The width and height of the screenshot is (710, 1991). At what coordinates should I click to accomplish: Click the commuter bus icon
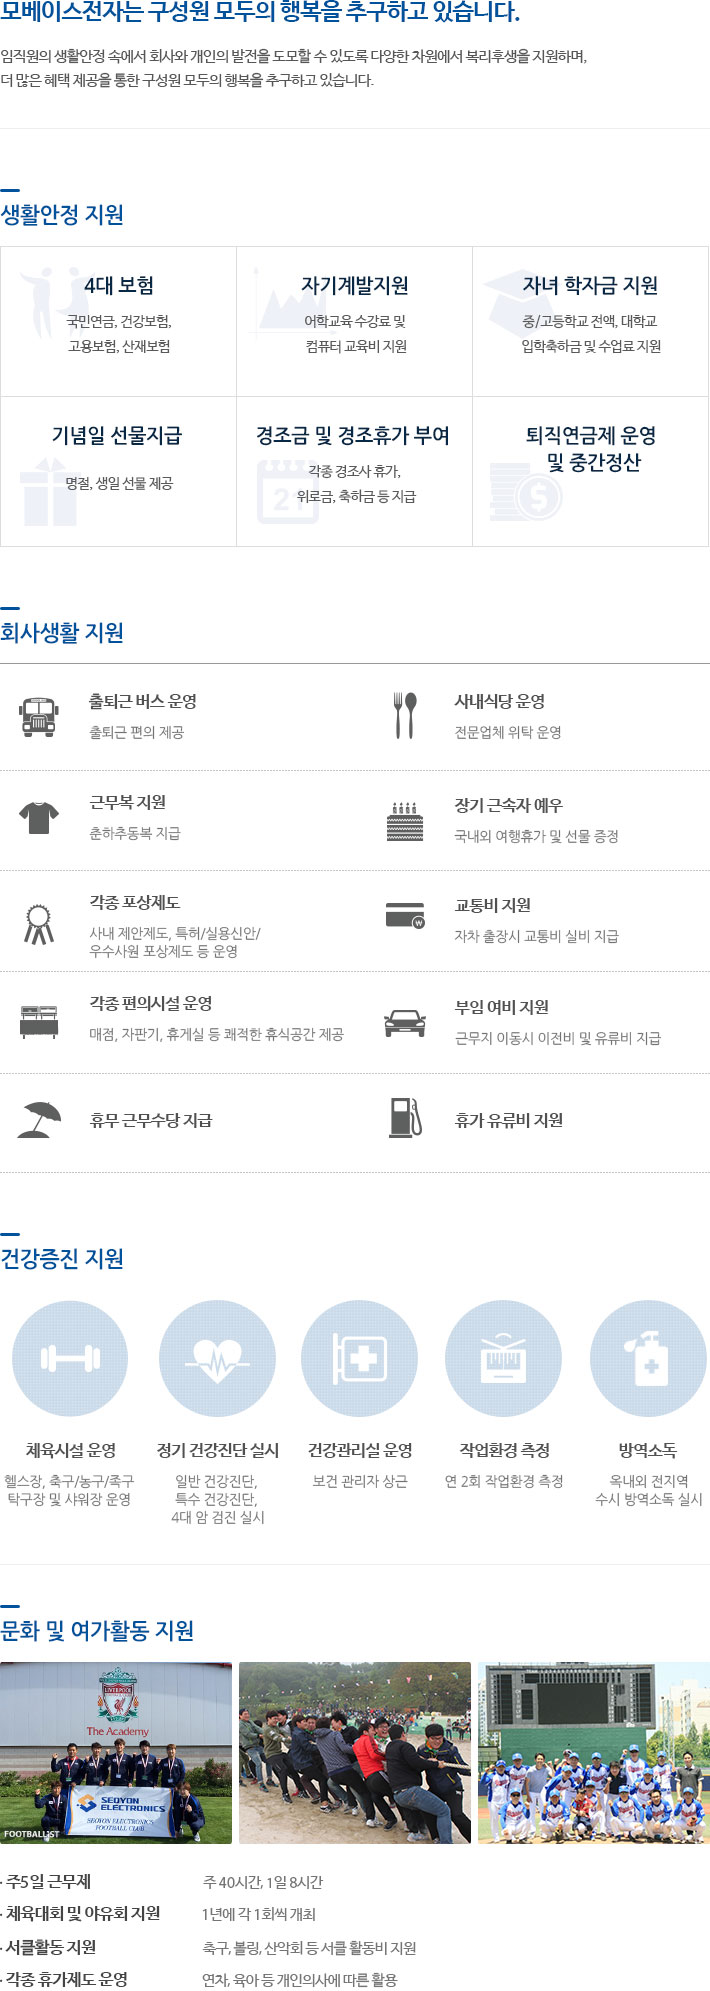39,717
